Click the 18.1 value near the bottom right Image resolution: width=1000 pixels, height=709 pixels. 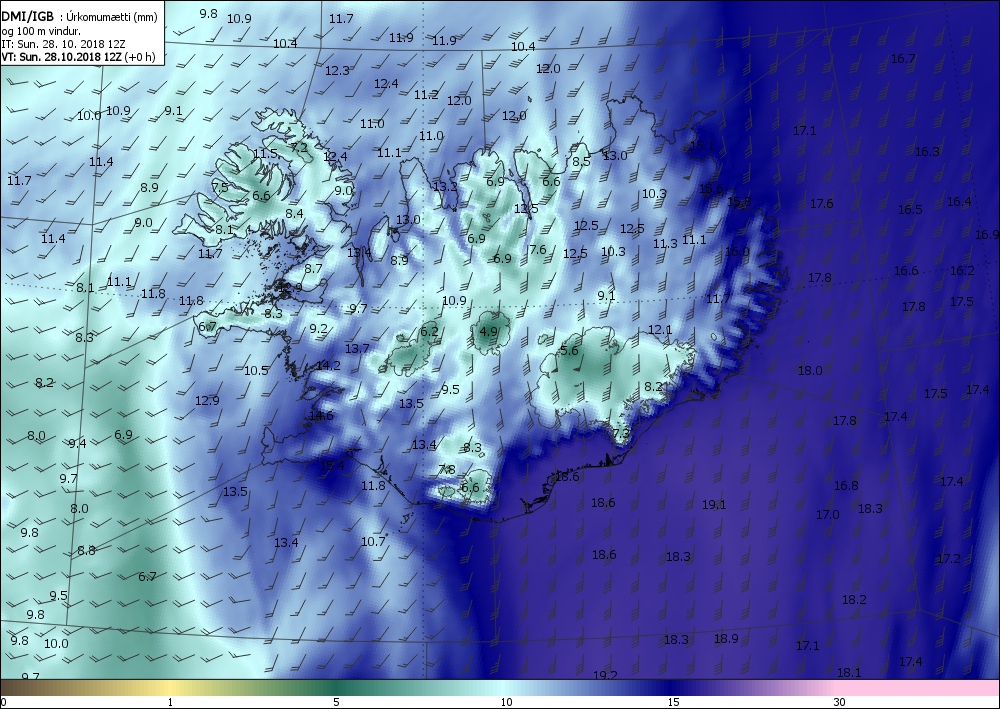coord(849,673)
